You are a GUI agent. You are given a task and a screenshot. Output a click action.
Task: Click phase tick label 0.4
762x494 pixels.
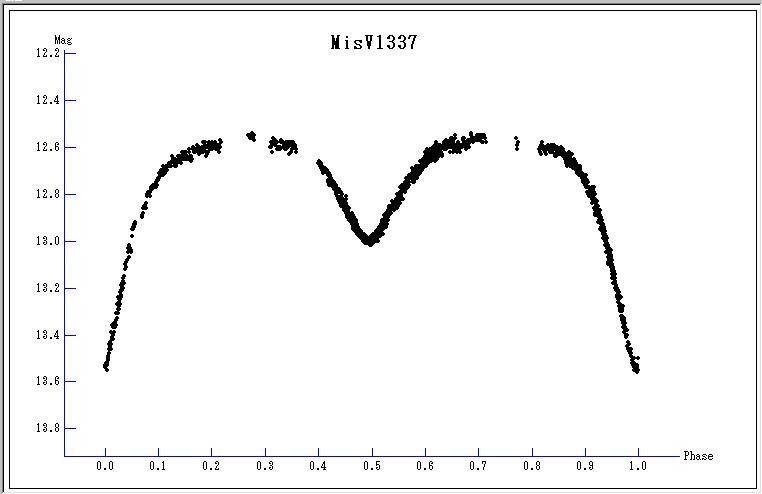coord(318,466)
